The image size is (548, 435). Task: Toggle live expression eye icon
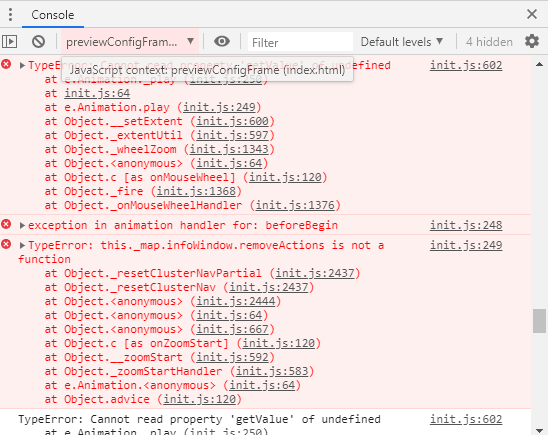[x=222, y=42]
